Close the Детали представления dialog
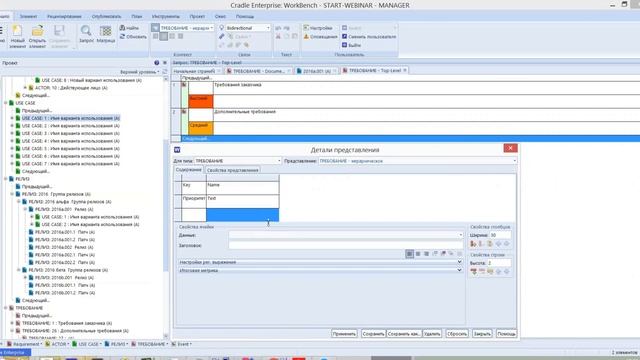This screenshot has width=640, height=360. tap(510, 148)
